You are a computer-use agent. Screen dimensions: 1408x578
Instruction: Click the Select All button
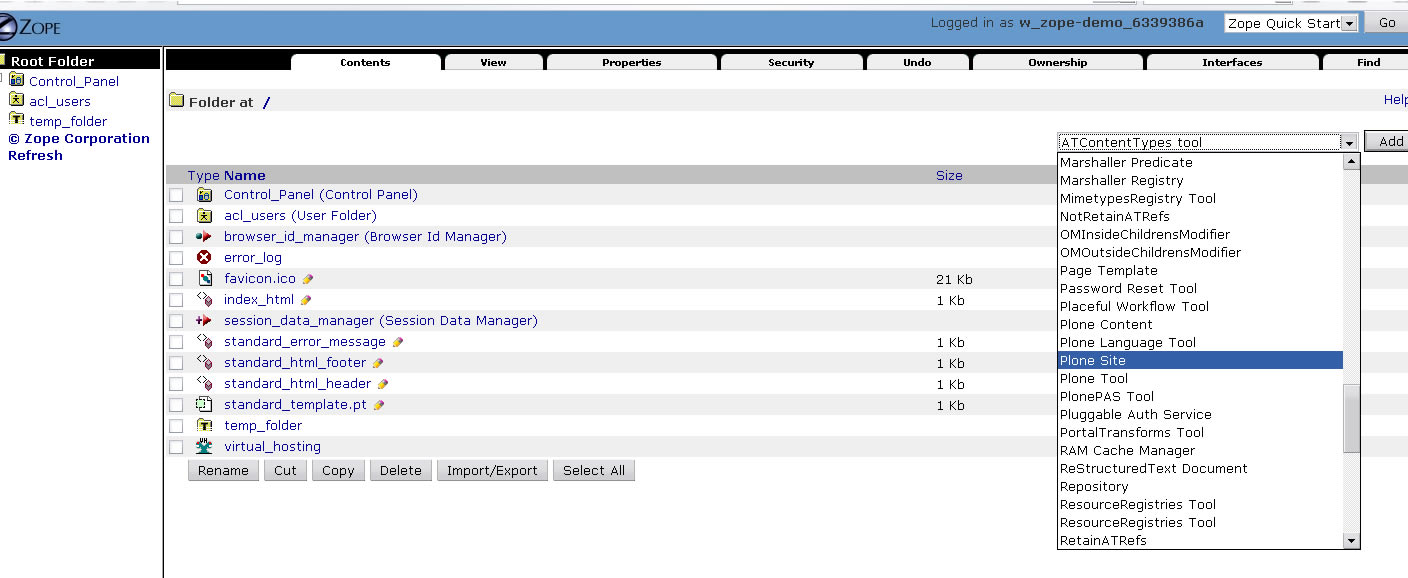tap(594, 470)
